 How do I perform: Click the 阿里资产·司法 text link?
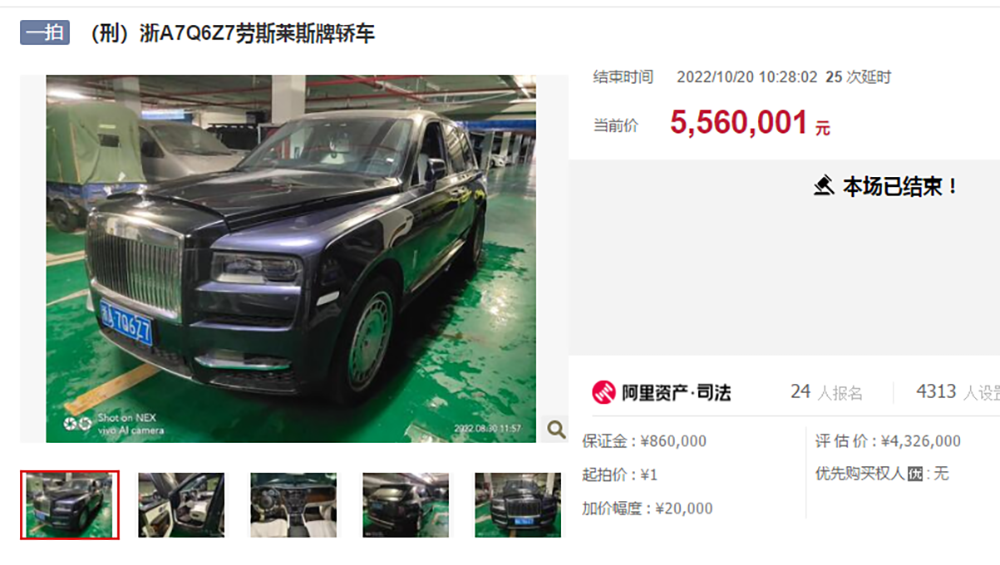(x=676, y=393)
